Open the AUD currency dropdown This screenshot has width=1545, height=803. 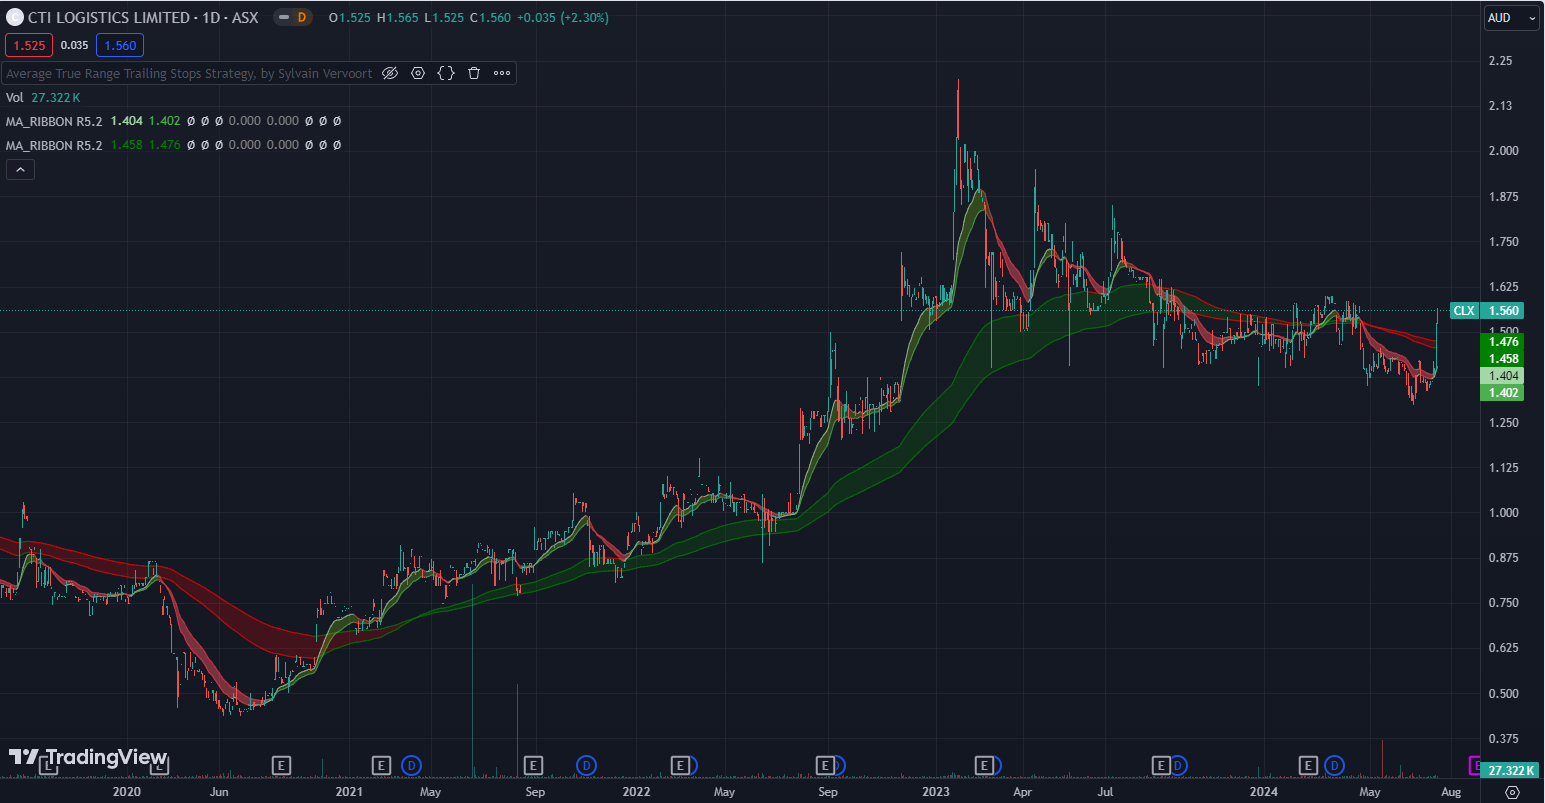[x=1510, y=18]
